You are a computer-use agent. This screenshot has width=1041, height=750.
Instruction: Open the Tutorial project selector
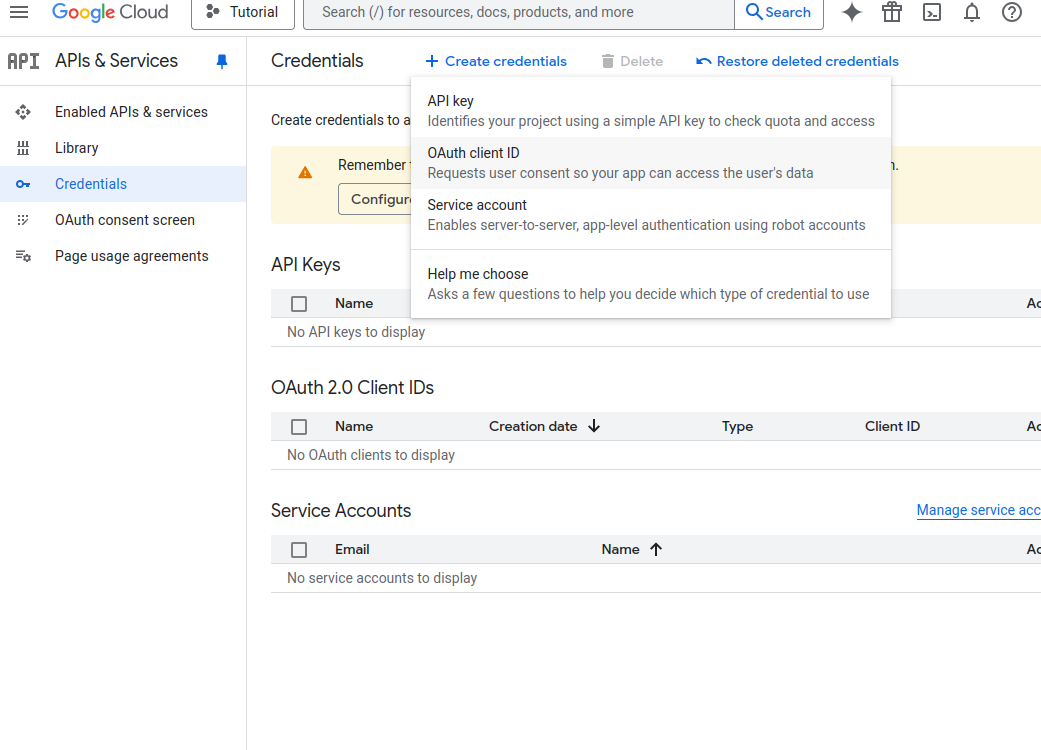pyautogui.click(x=243, y=13)
